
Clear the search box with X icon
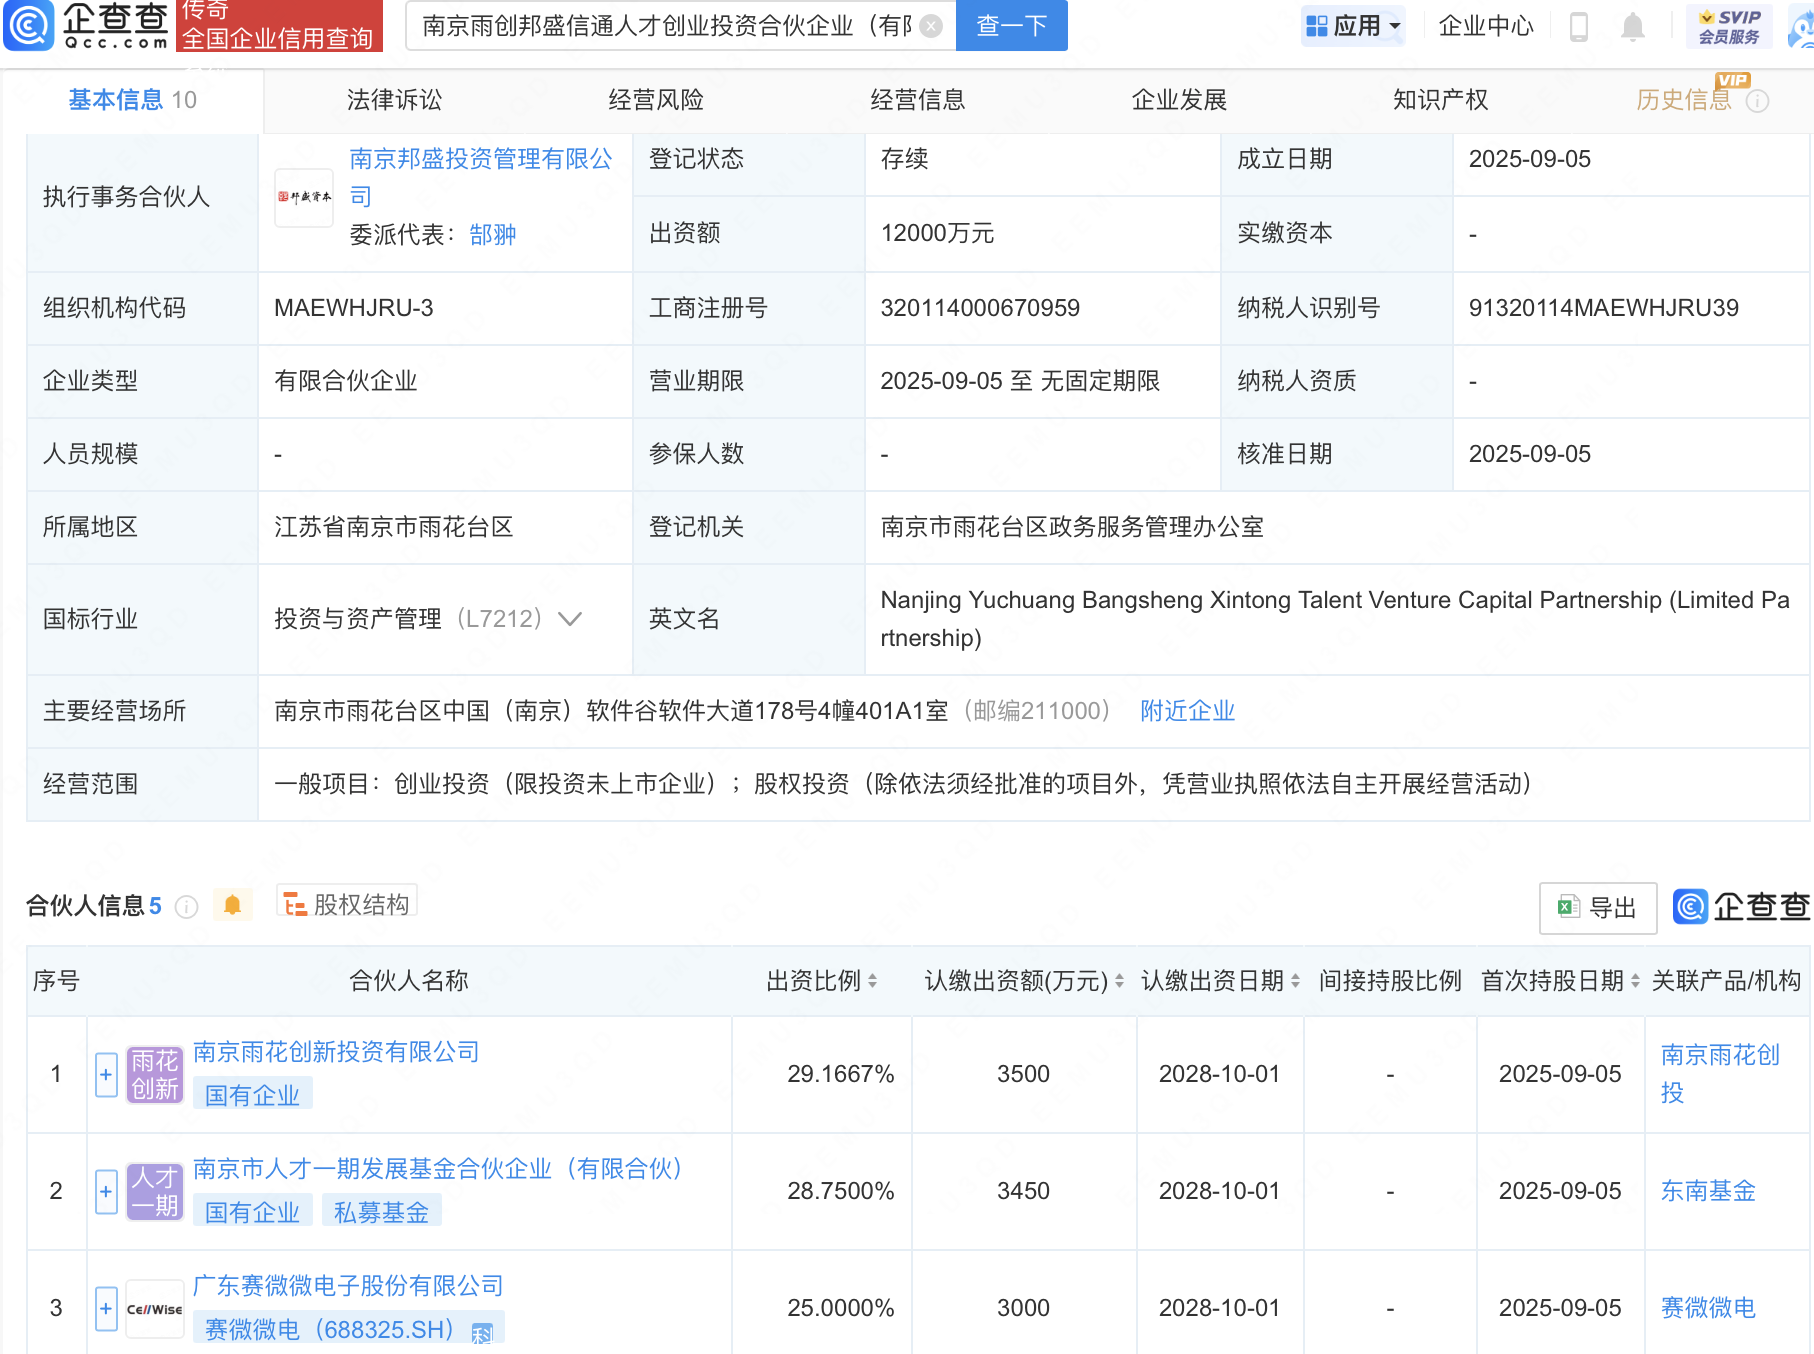click(931, 26)
